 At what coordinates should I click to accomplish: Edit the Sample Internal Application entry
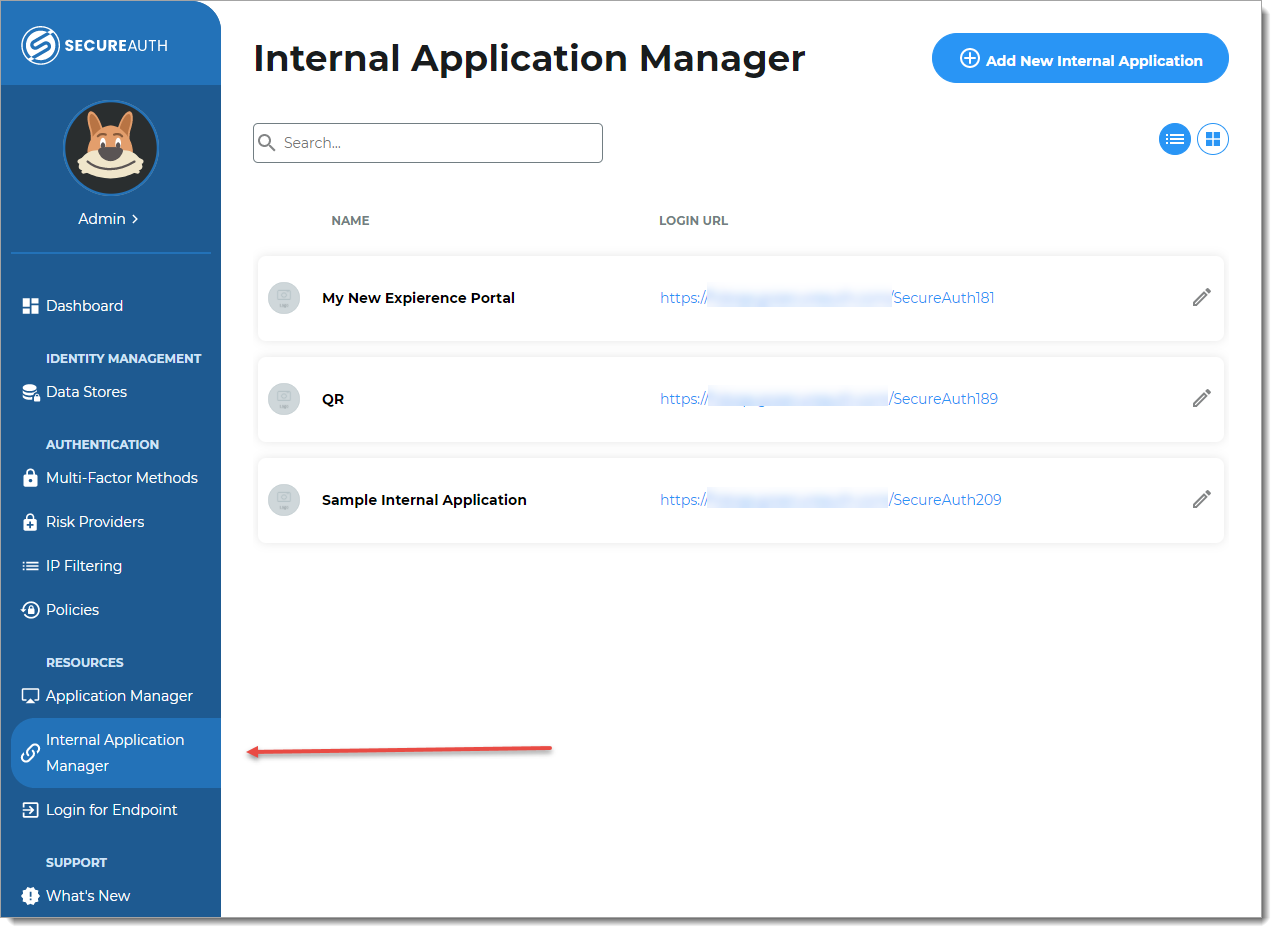click(x=1201, y=499)
